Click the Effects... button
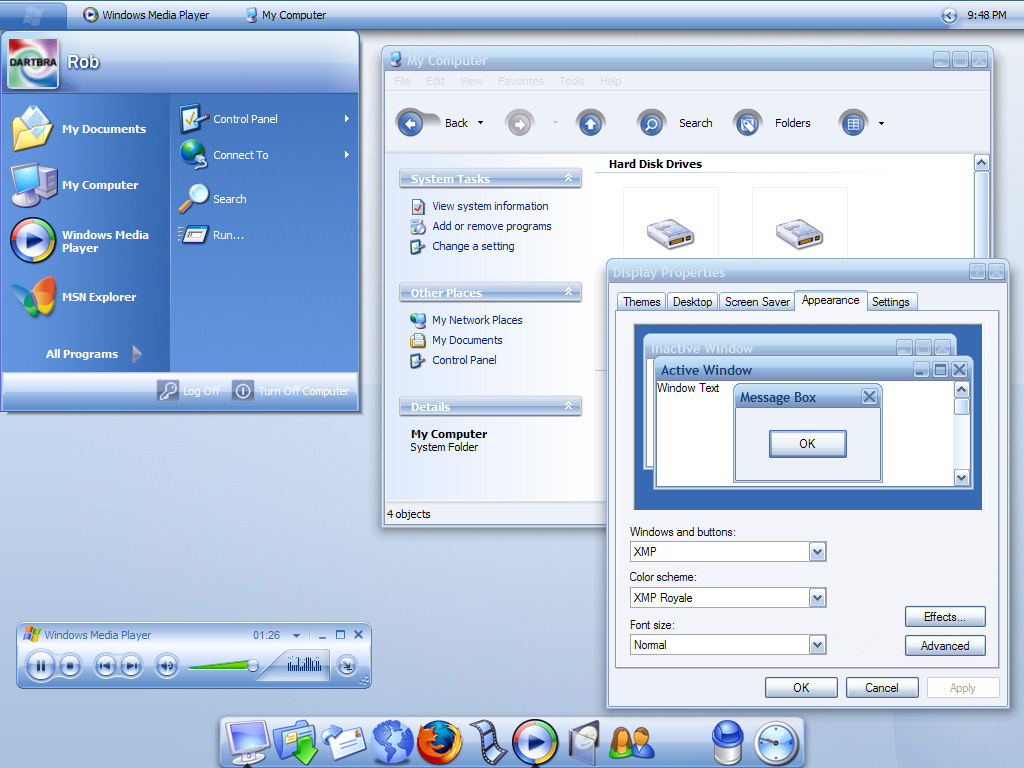 click(945, 617)
